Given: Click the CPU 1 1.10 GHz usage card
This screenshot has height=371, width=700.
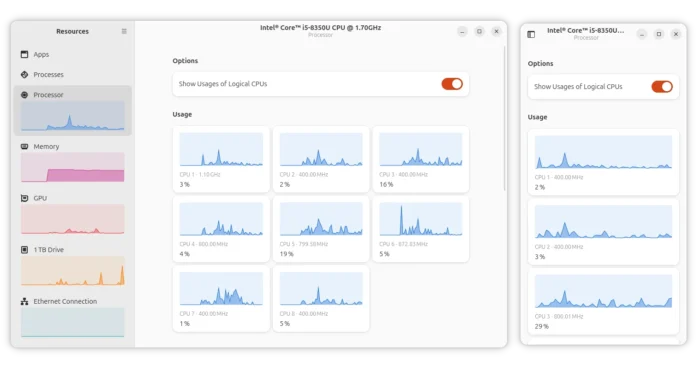Looking at the screenshot, I should 221,159.
